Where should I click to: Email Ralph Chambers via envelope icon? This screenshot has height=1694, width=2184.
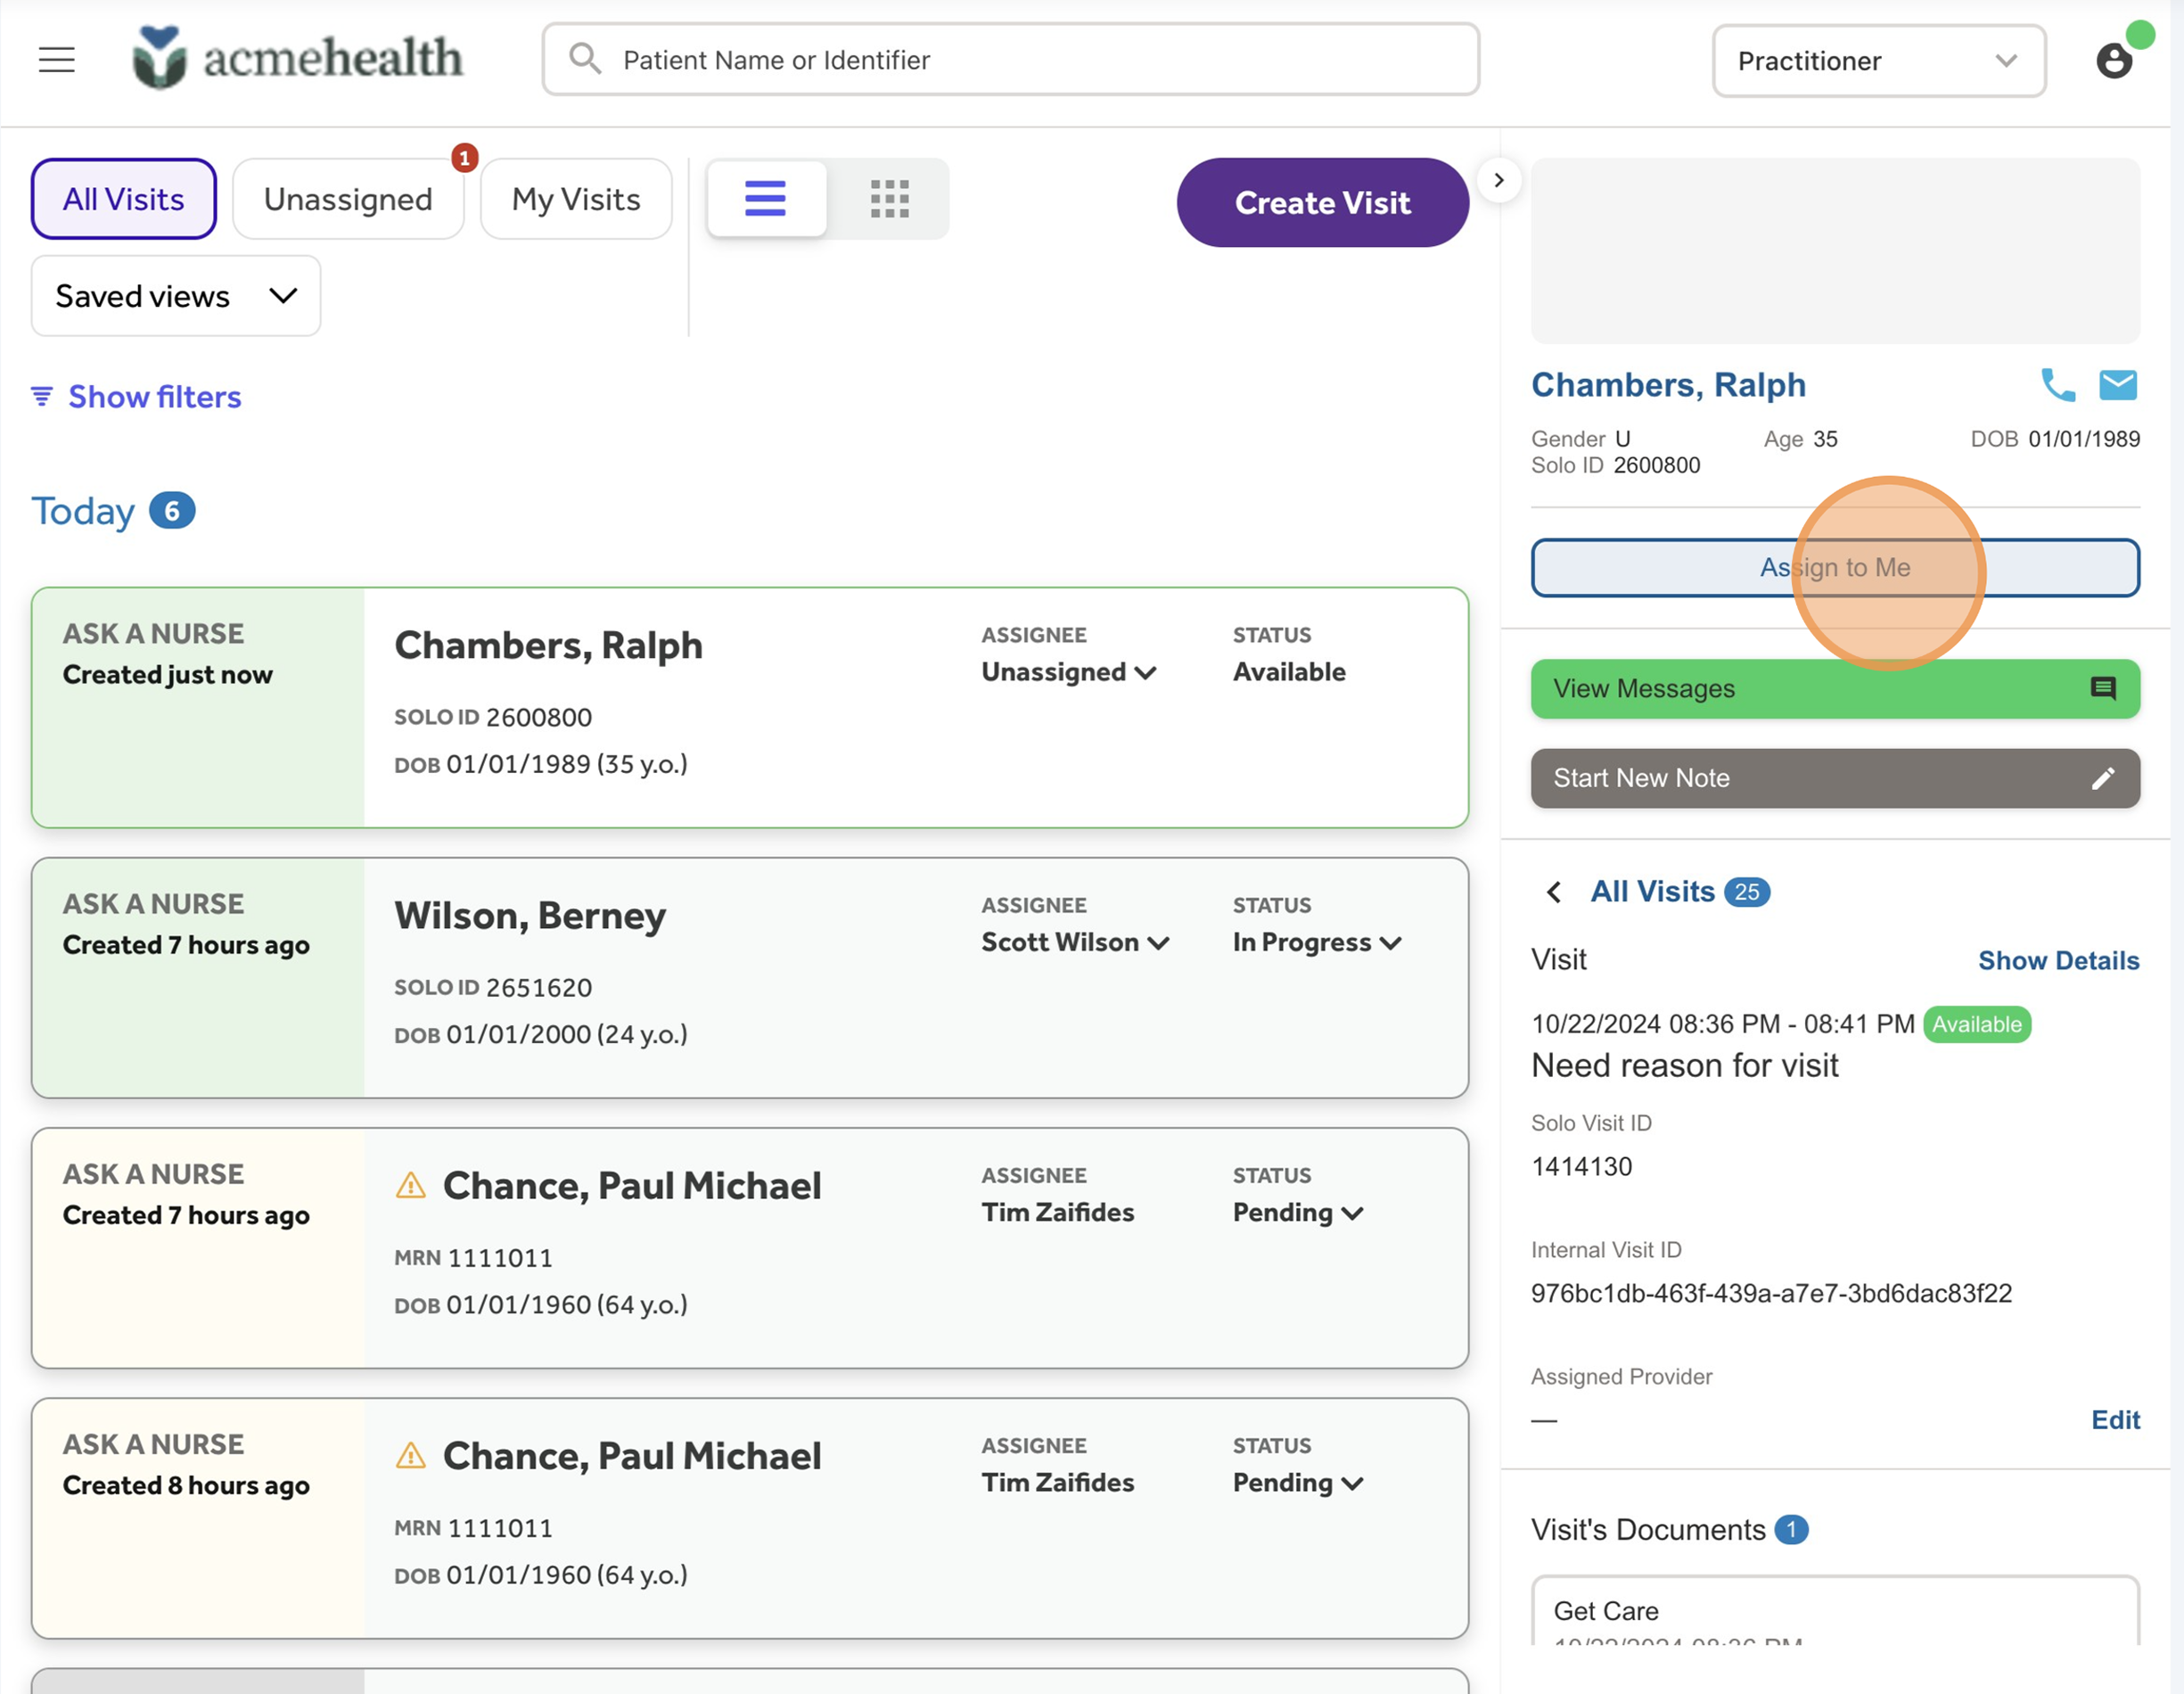(2118, 385)
